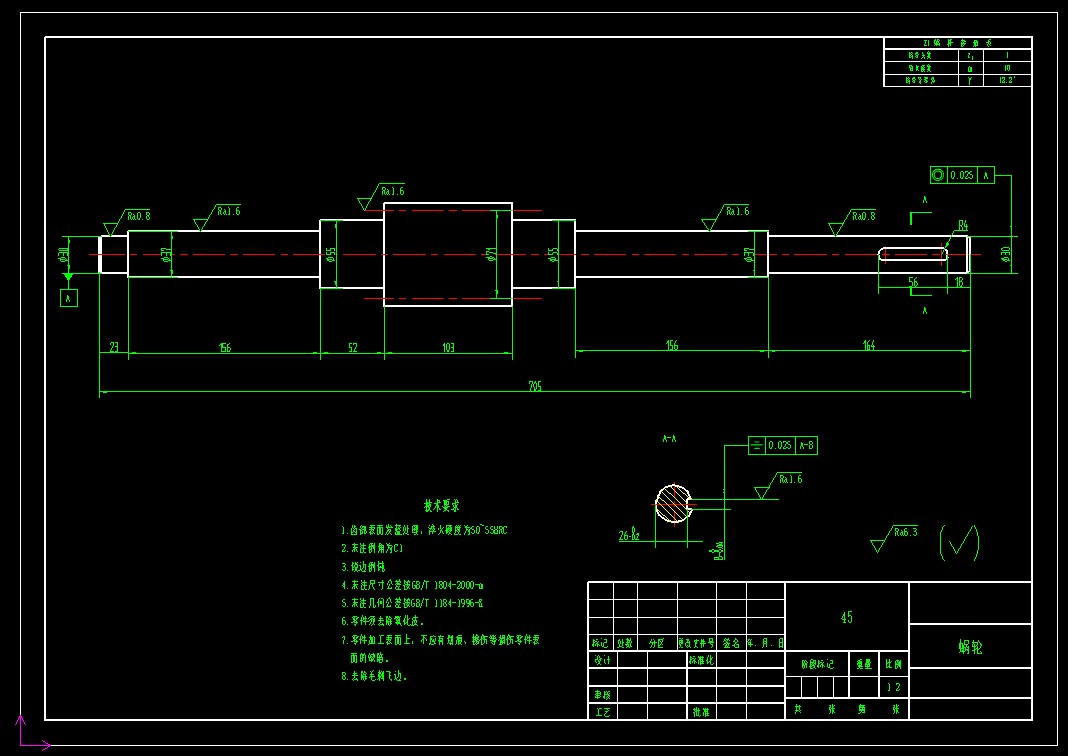This screenshot has height=756, width=1068.
Task: Select the 52 length dimension
Action: pyautogui.click(x=353, y=347)
